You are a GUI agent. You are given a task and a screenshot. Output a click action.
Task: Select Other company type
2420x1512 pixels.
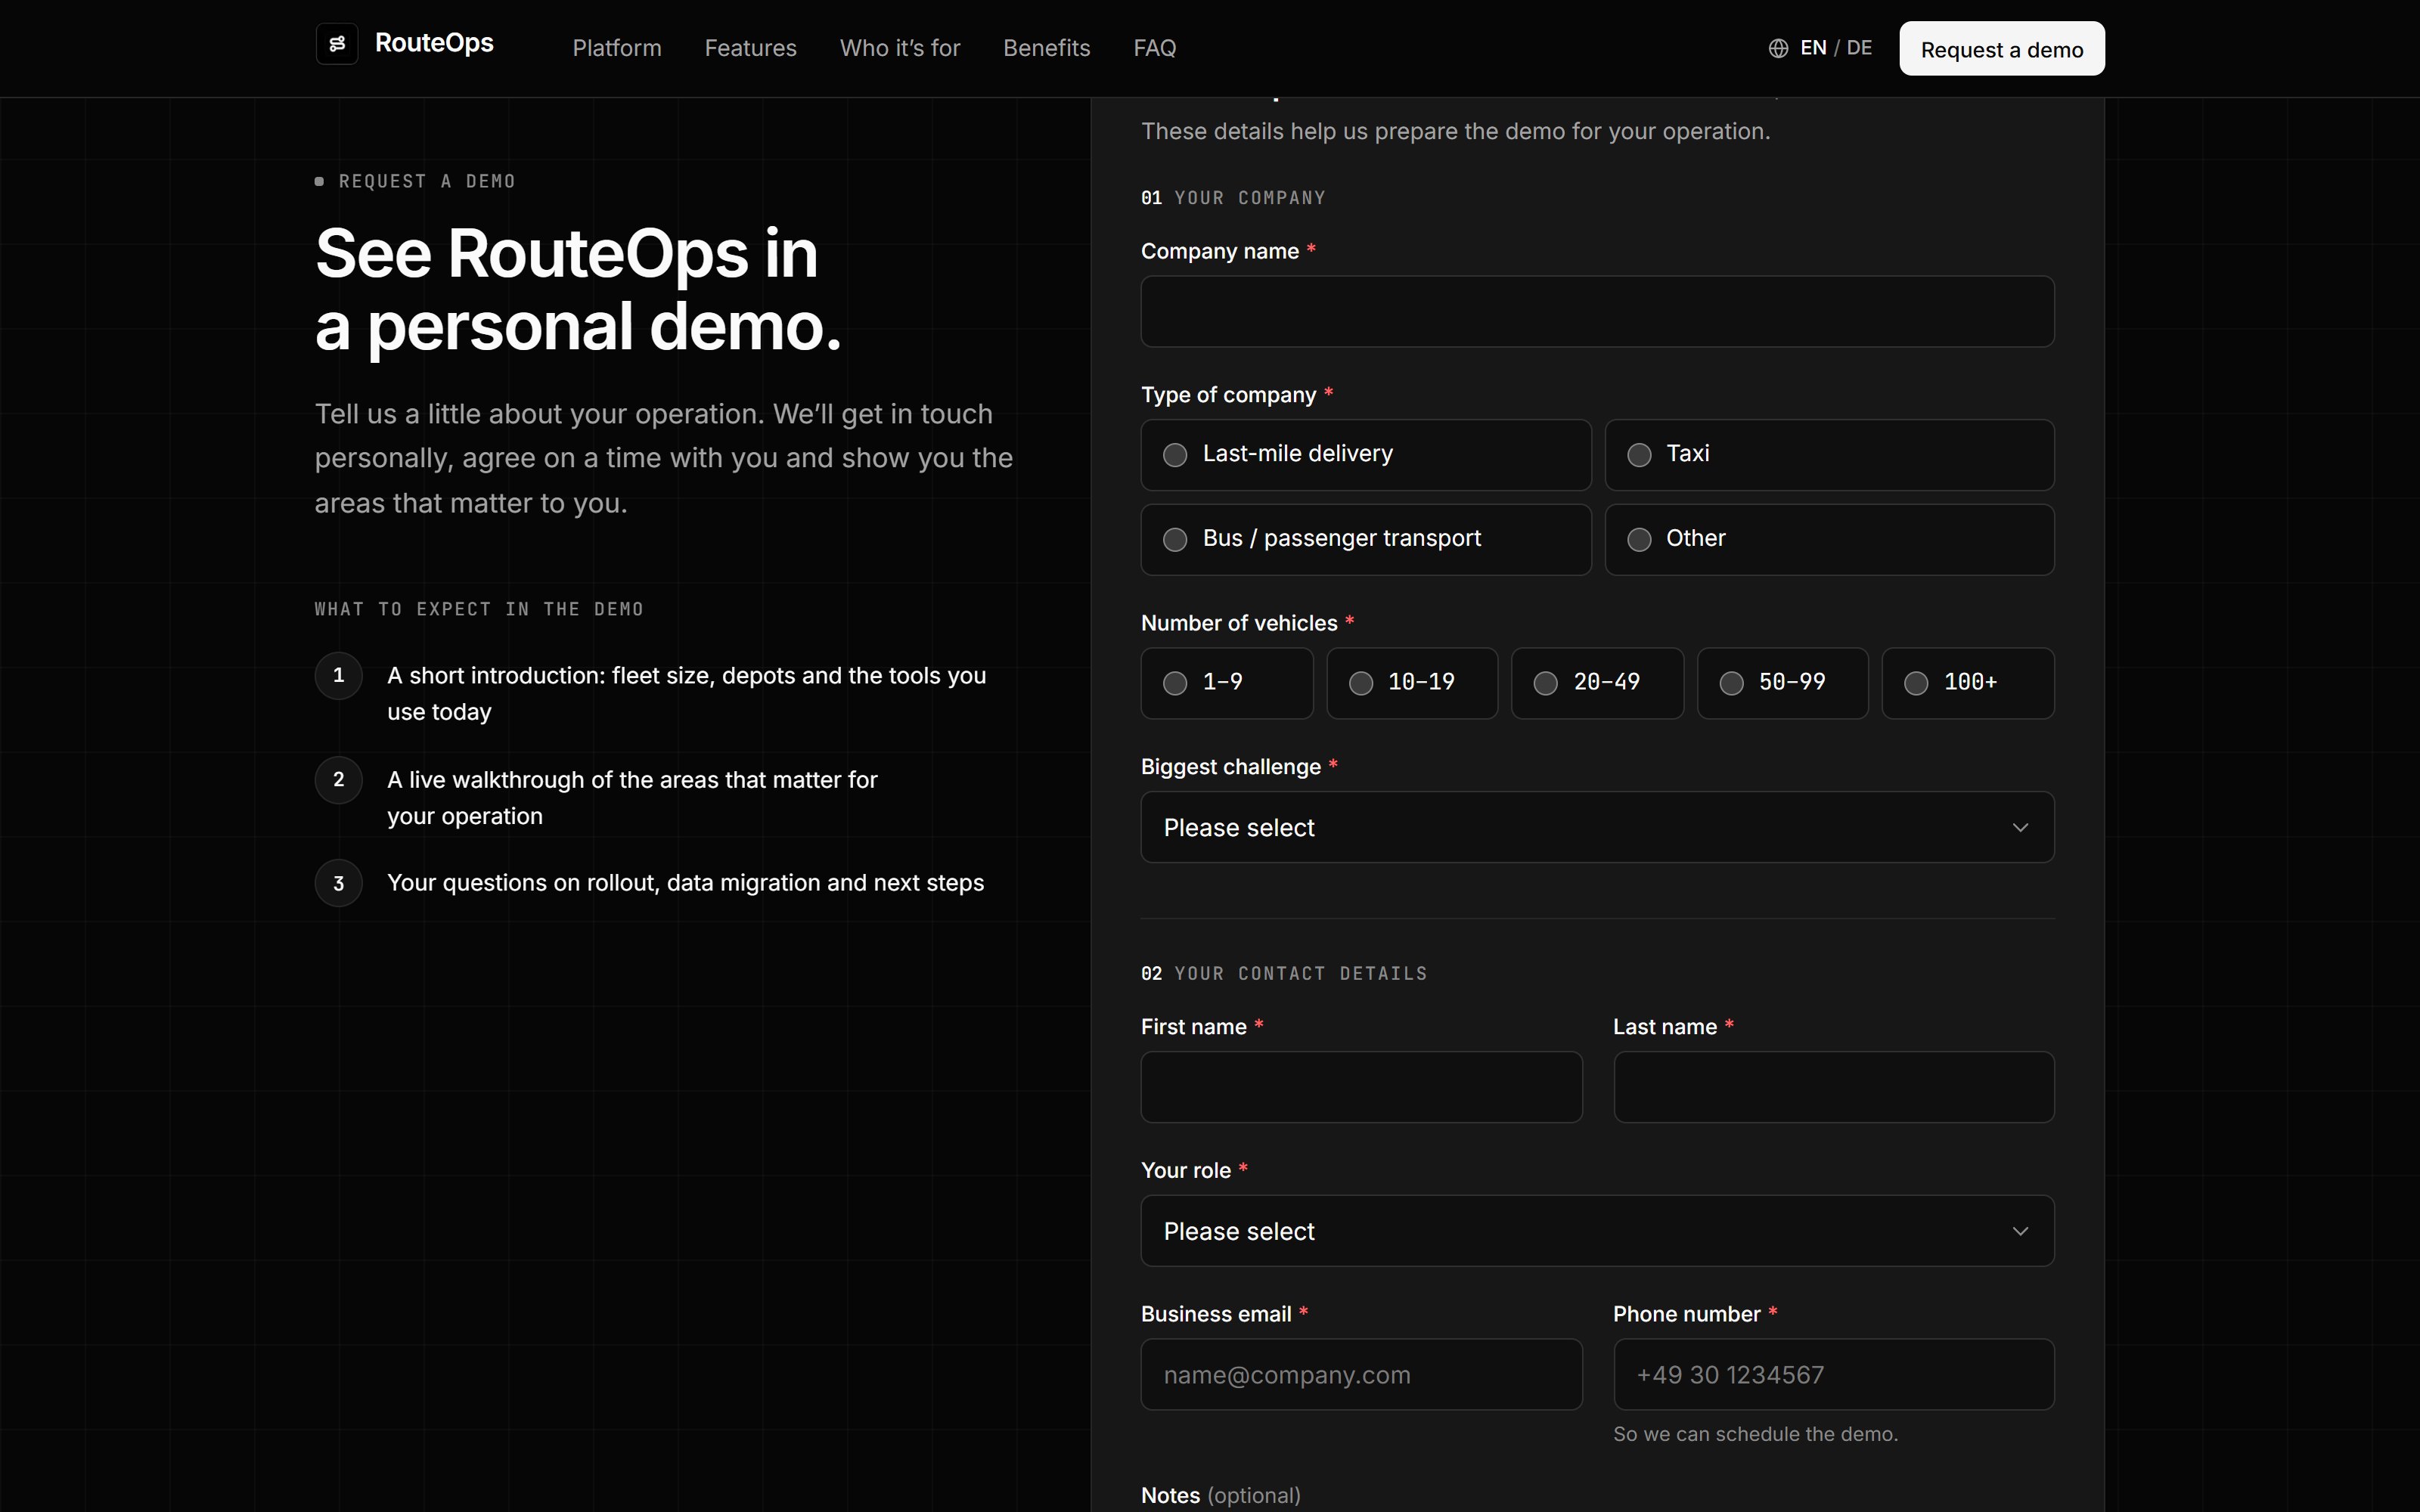(x=1829, y=539)
